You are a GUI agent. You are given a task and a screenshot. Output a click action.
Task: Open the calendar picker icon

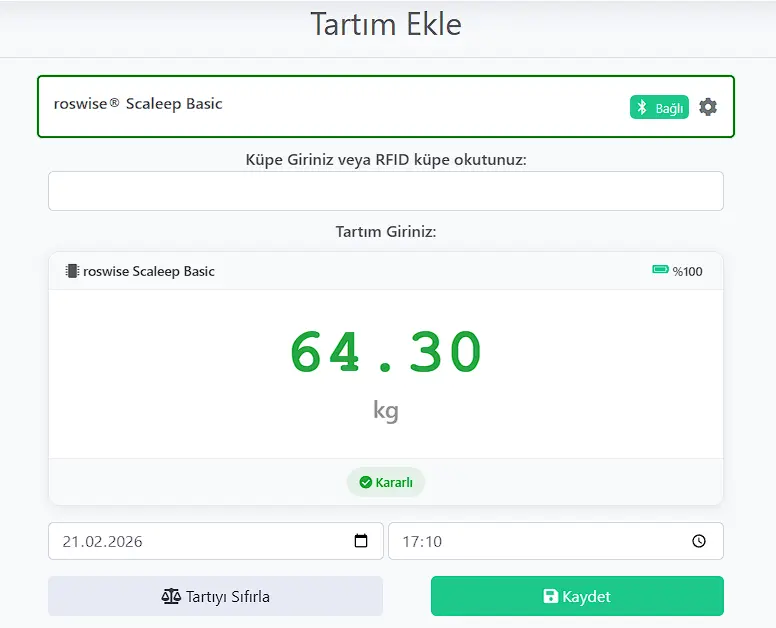click(361, 541)
